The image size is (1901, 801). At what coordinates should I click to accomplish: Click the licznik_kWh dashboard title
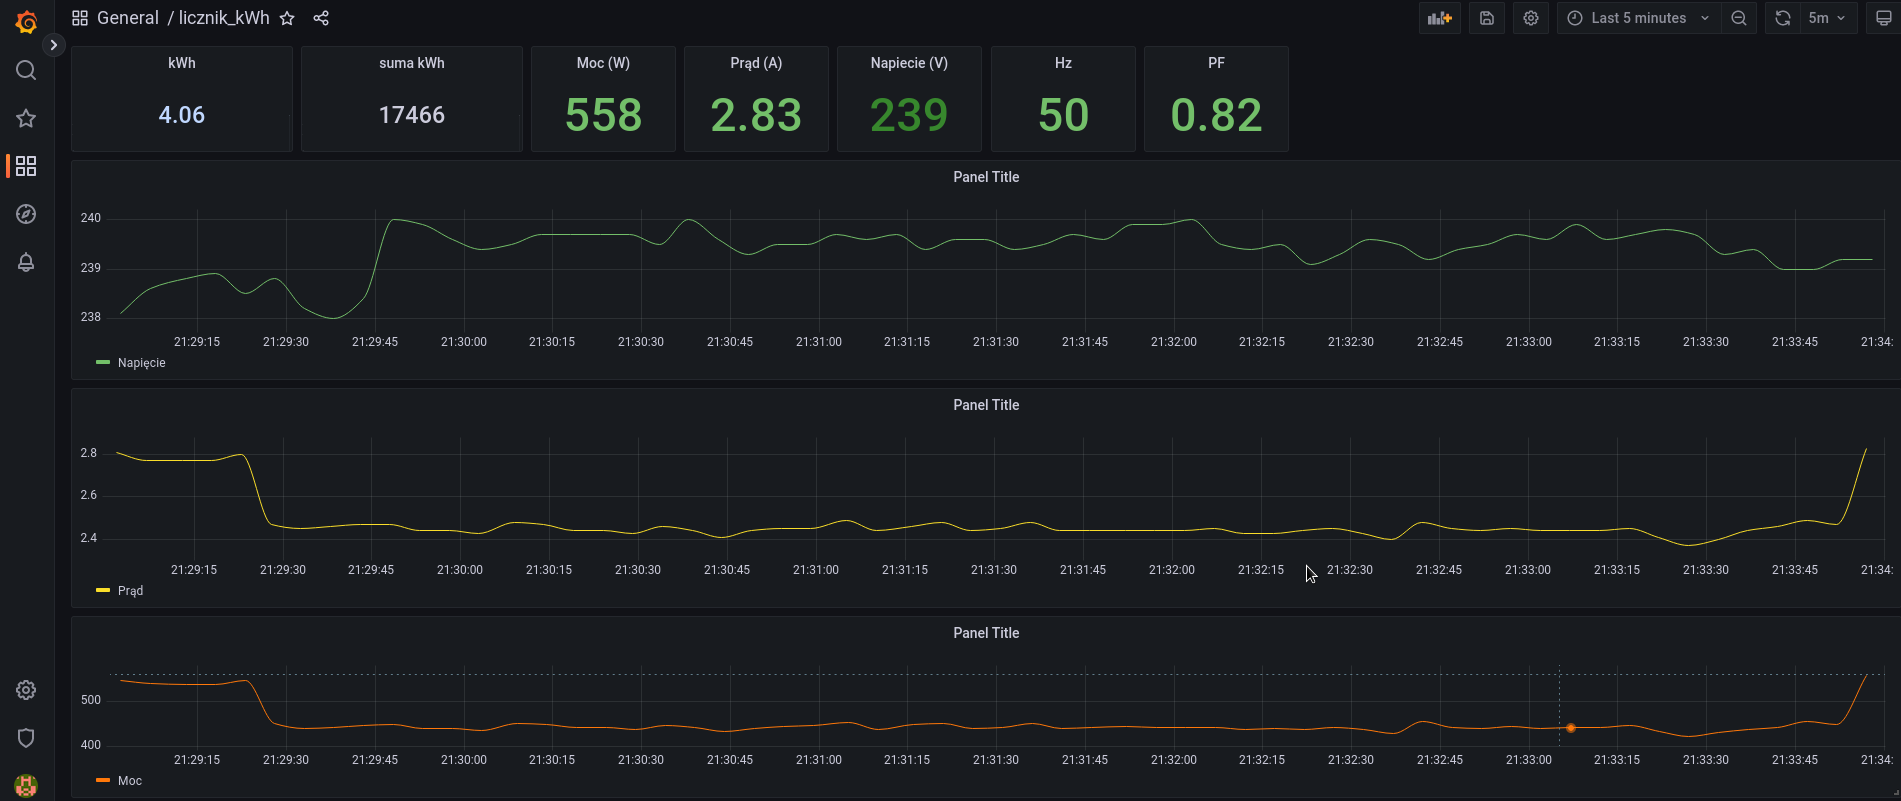[x=224, y=18]
